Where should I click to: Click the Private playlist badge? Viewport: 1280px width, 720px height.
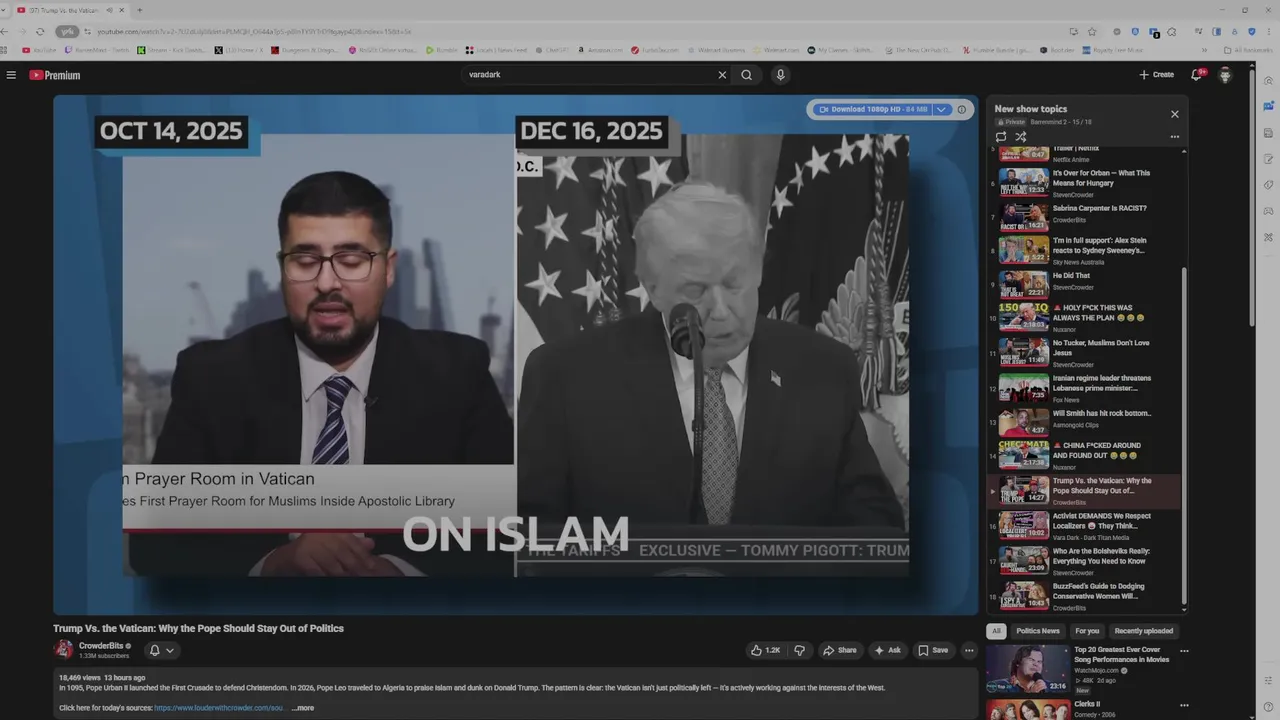[x=1010, y=122]
